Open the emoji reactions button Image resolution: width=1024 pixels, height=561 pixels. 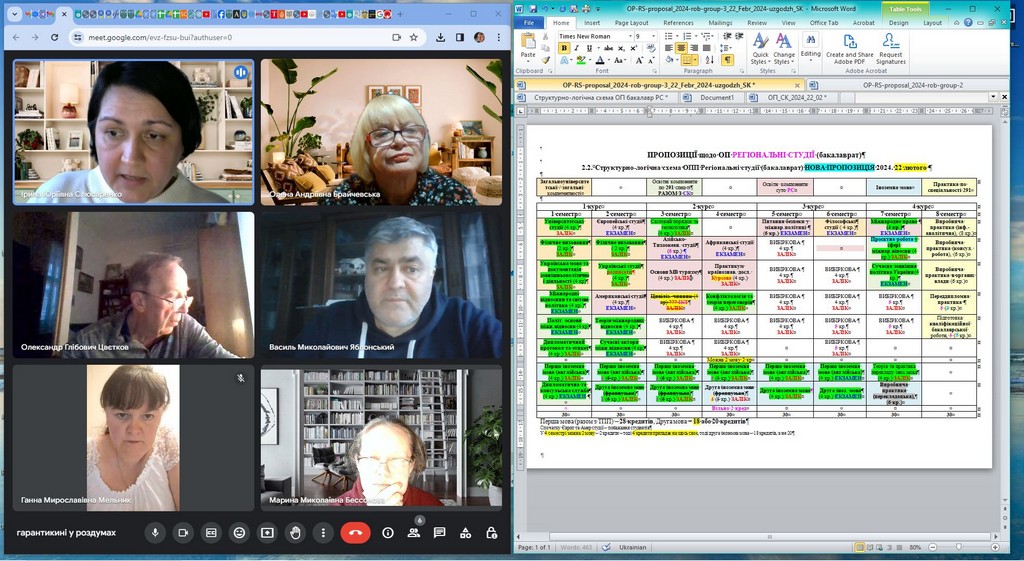point(239,533)
